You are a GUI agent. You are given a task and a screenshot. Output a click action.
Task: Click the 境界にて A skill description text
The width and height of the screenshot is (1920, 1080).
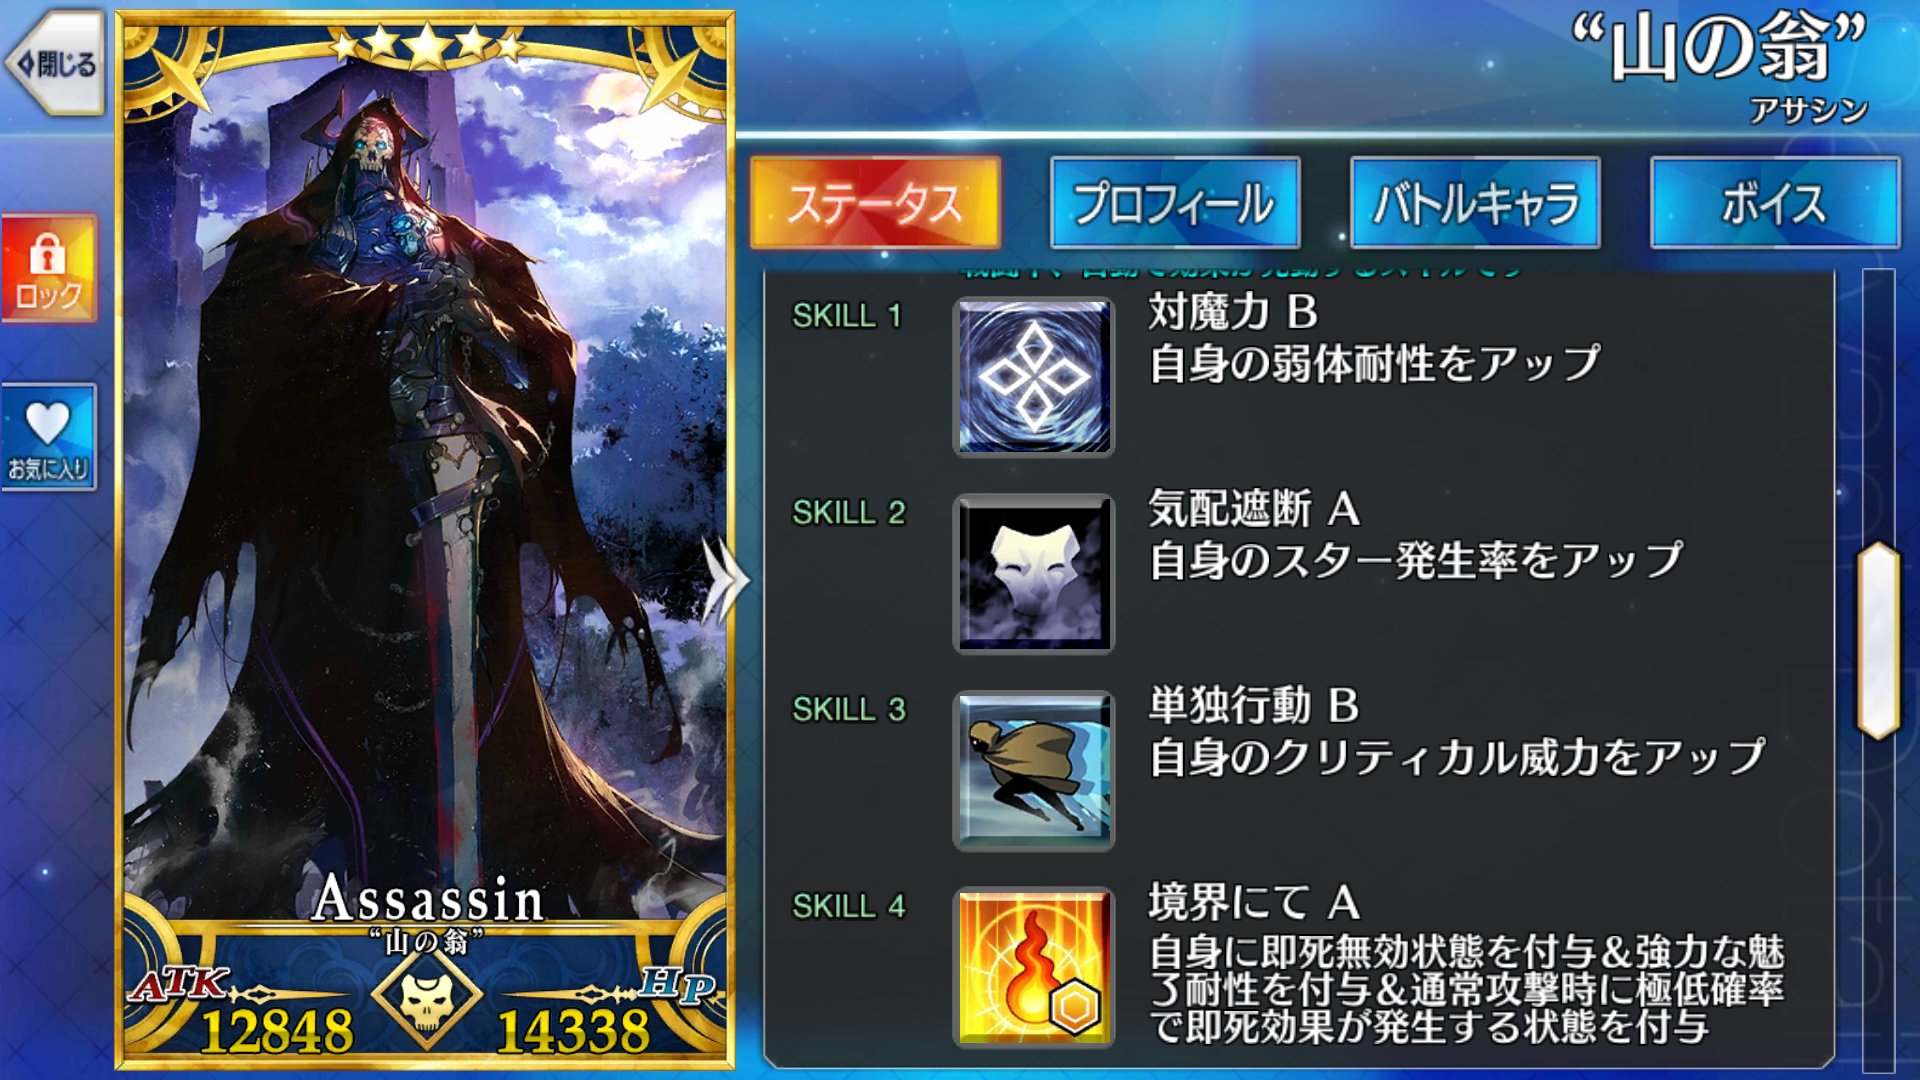click(x=1466, y=988)
